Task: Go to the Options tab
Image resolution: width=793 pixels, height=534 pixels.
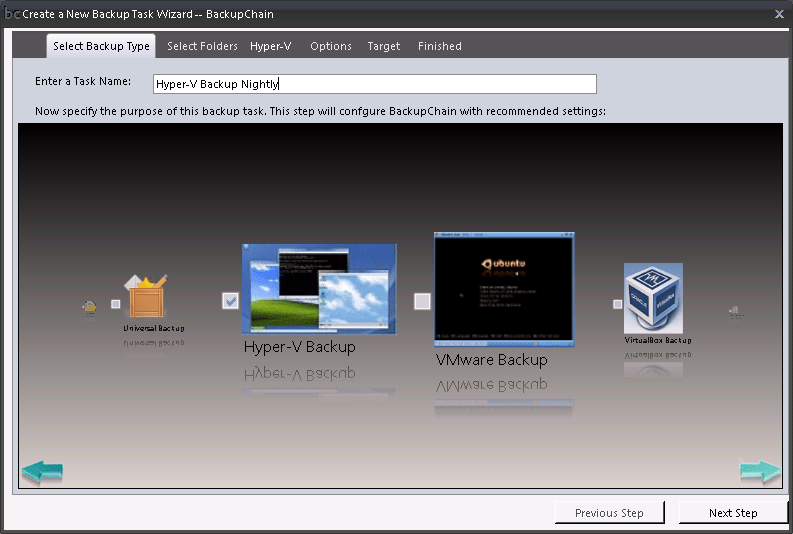Action: pos(331,46)
